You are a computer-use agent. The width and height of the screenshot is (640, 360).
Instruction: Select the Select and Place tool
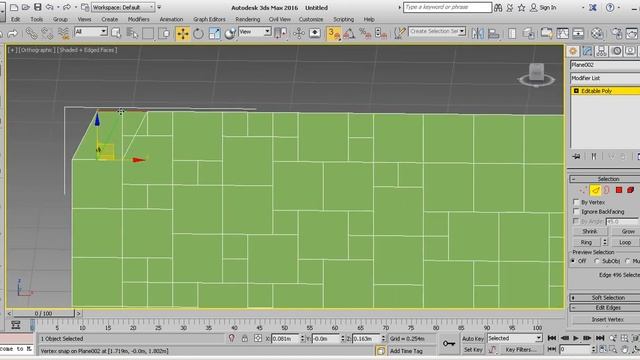230,33
